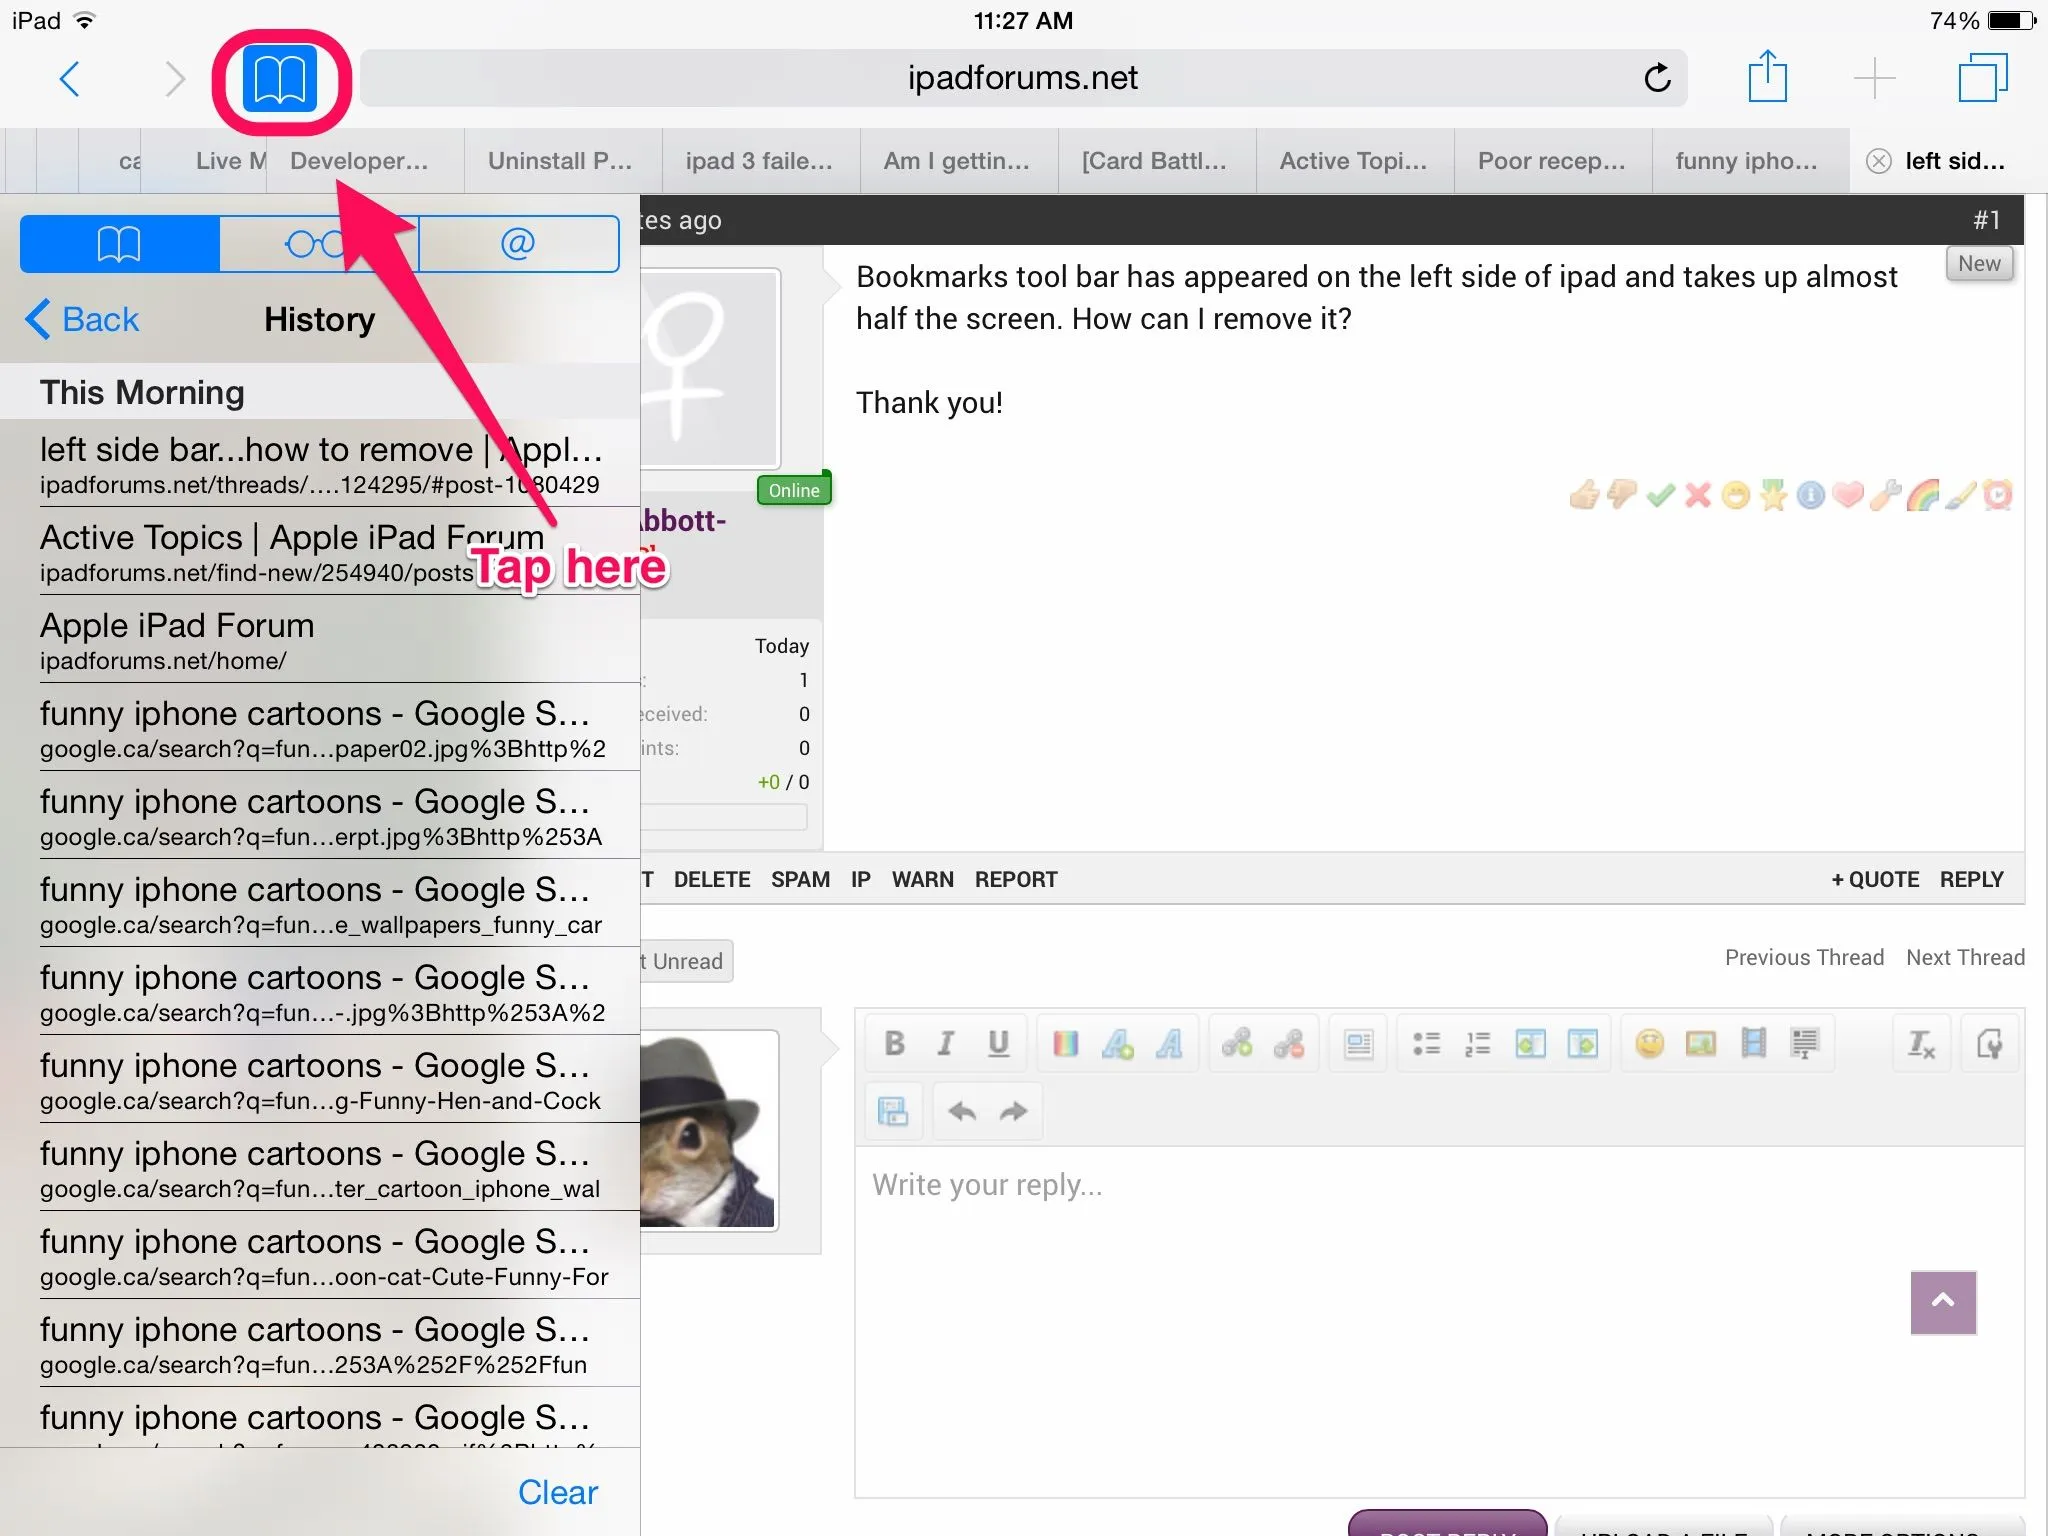The height and width of the screenshot is (1536, 2048).
Task: Insert a smiley with the emoticon icon
Action: point(1649,1044)
